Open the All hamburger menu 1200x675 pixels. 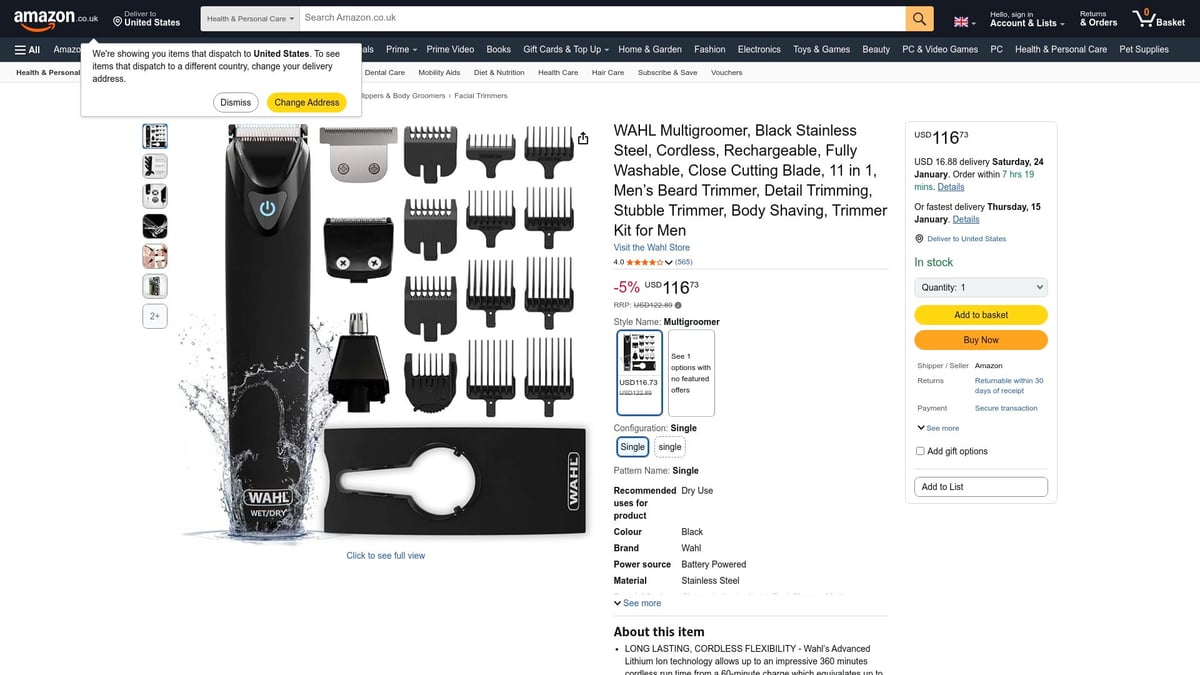pyautogui.click(x=27, y=49)
